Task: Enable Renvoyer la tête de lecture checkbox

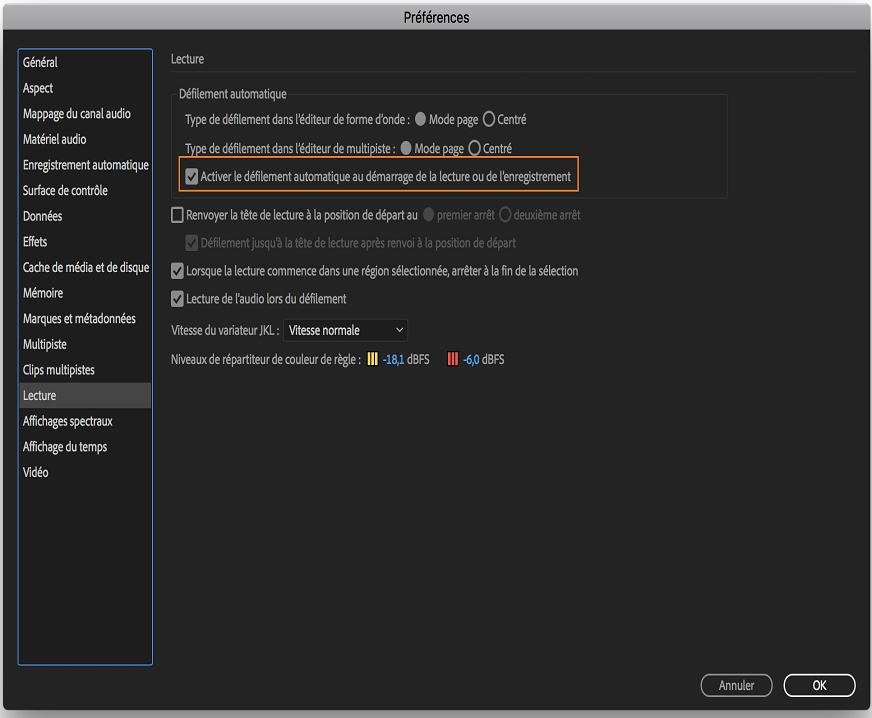Action: [178, 215]
